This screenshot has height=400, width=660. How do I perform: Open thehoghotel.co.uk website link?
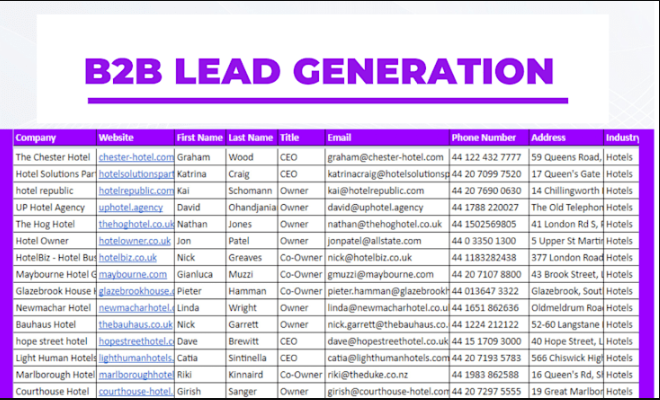pos(136,224)
